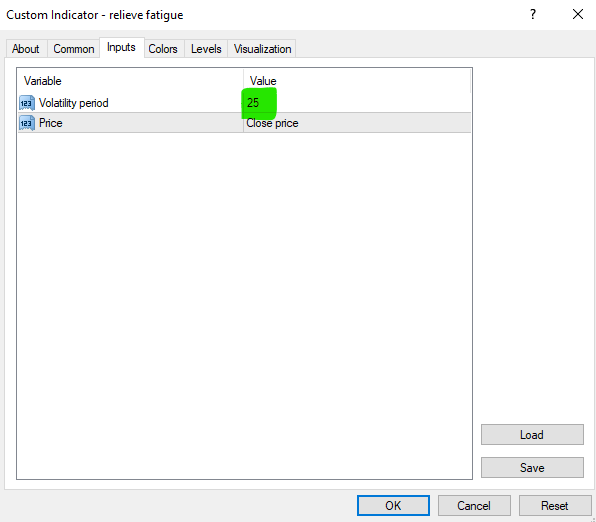Close the Custom Indicator dialog

tap(578, 14)
